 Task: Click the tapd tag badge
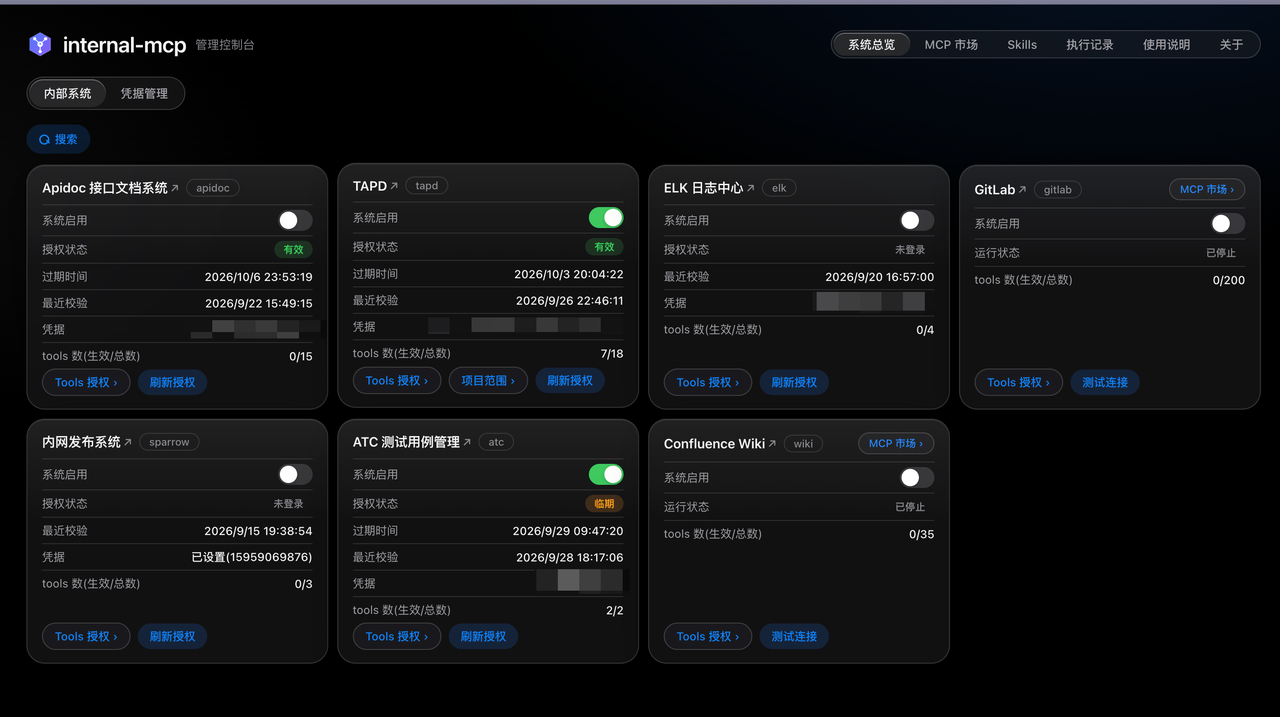[427, 186]
